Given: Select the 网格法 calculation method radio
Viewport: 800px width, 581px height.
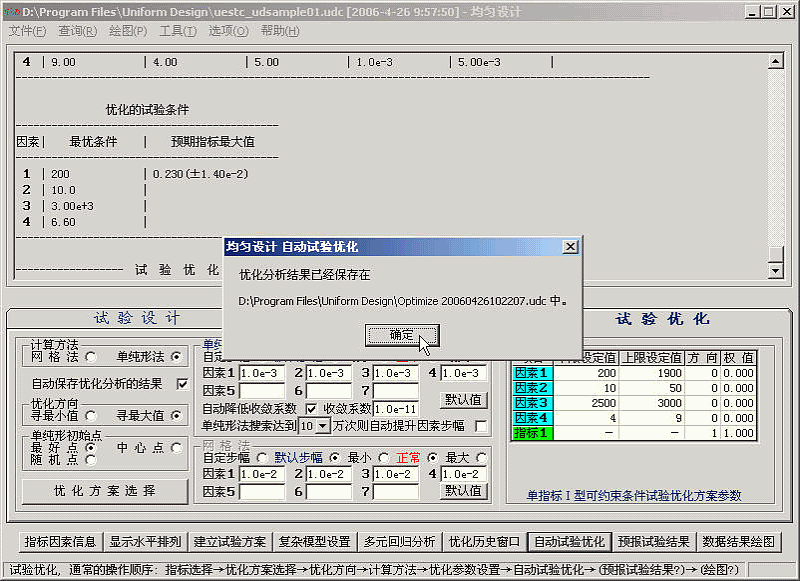Looking at the screenshot, I should tap(90, 356).
